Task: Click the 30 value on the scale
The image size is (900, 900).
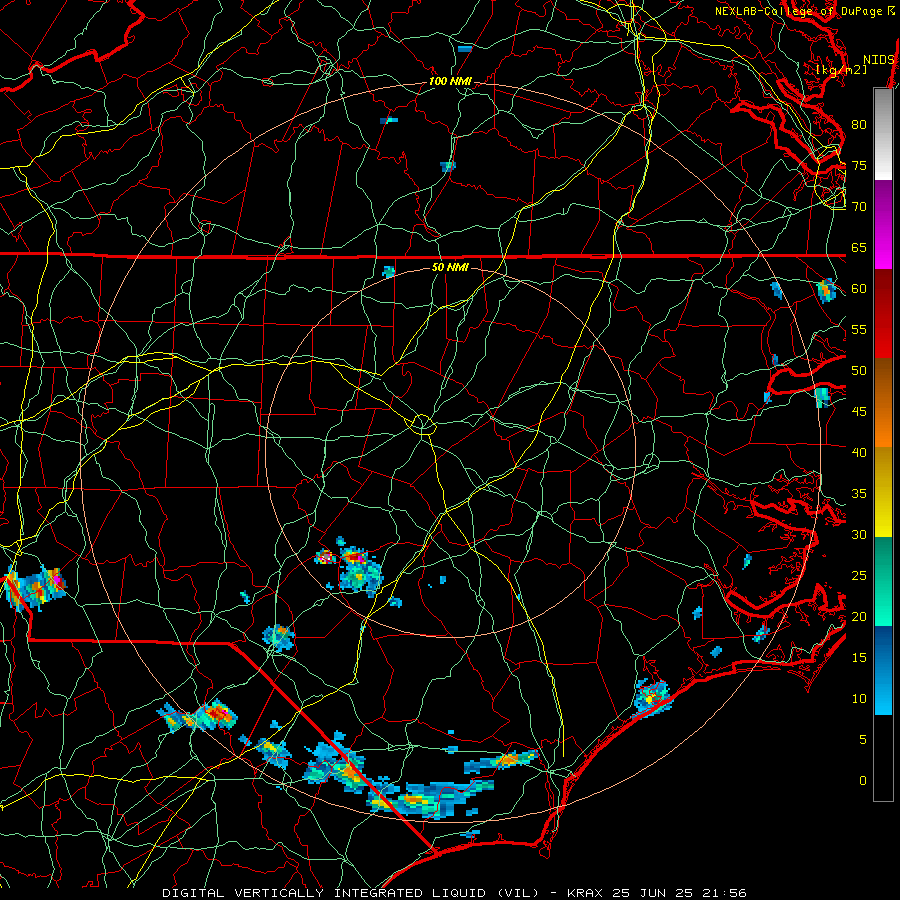Action: [x=859, y=534]
